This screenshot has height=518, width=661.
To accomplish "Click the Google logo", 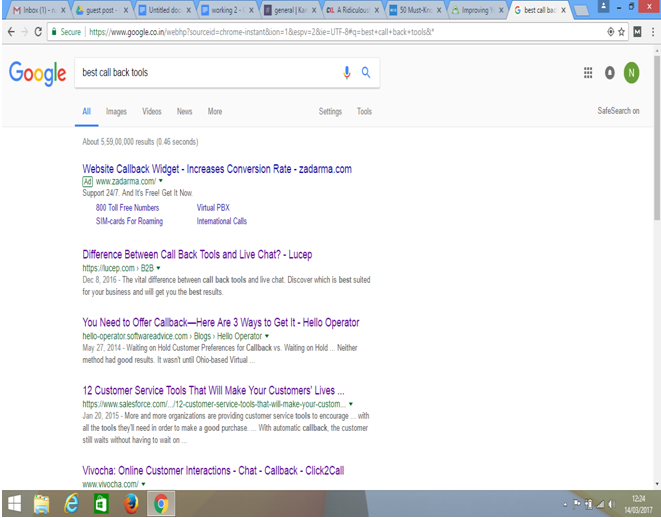I will click(38, 73).
